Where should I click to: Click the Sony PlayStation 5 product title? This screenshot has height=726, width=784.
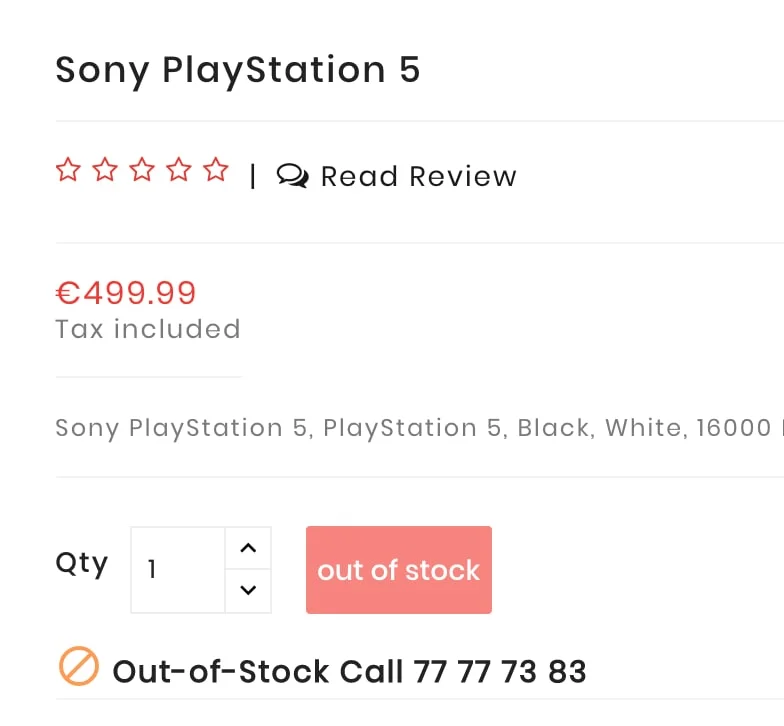pos(238,70)
